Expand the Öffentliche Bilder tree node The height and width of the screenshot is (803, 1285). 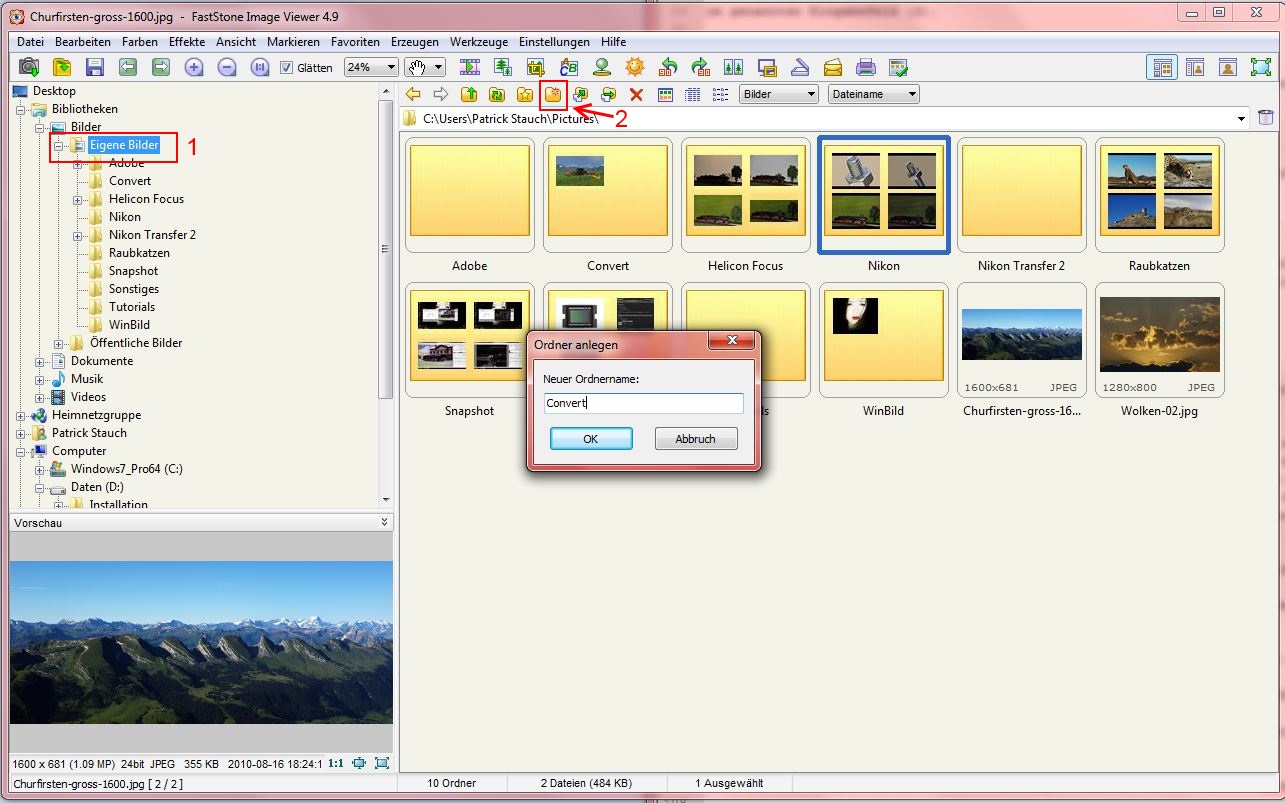(x=59, y=343)
